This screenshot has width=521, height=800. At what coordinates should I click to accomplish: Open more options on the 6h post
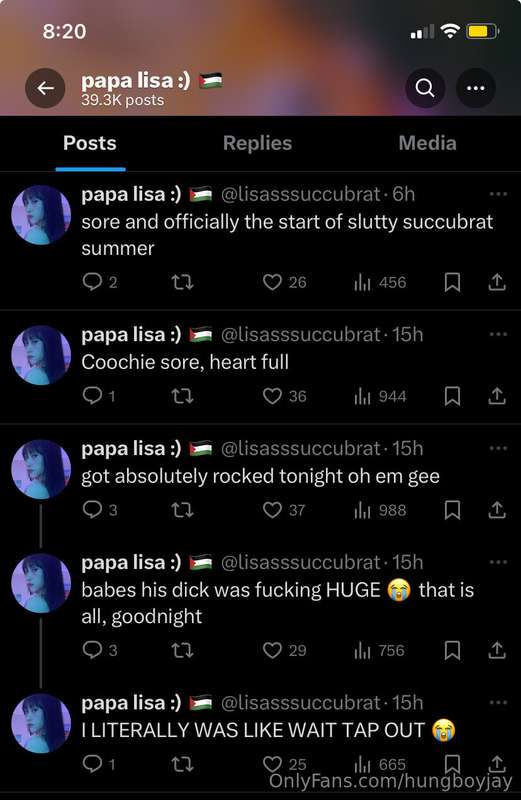(498, 194)
